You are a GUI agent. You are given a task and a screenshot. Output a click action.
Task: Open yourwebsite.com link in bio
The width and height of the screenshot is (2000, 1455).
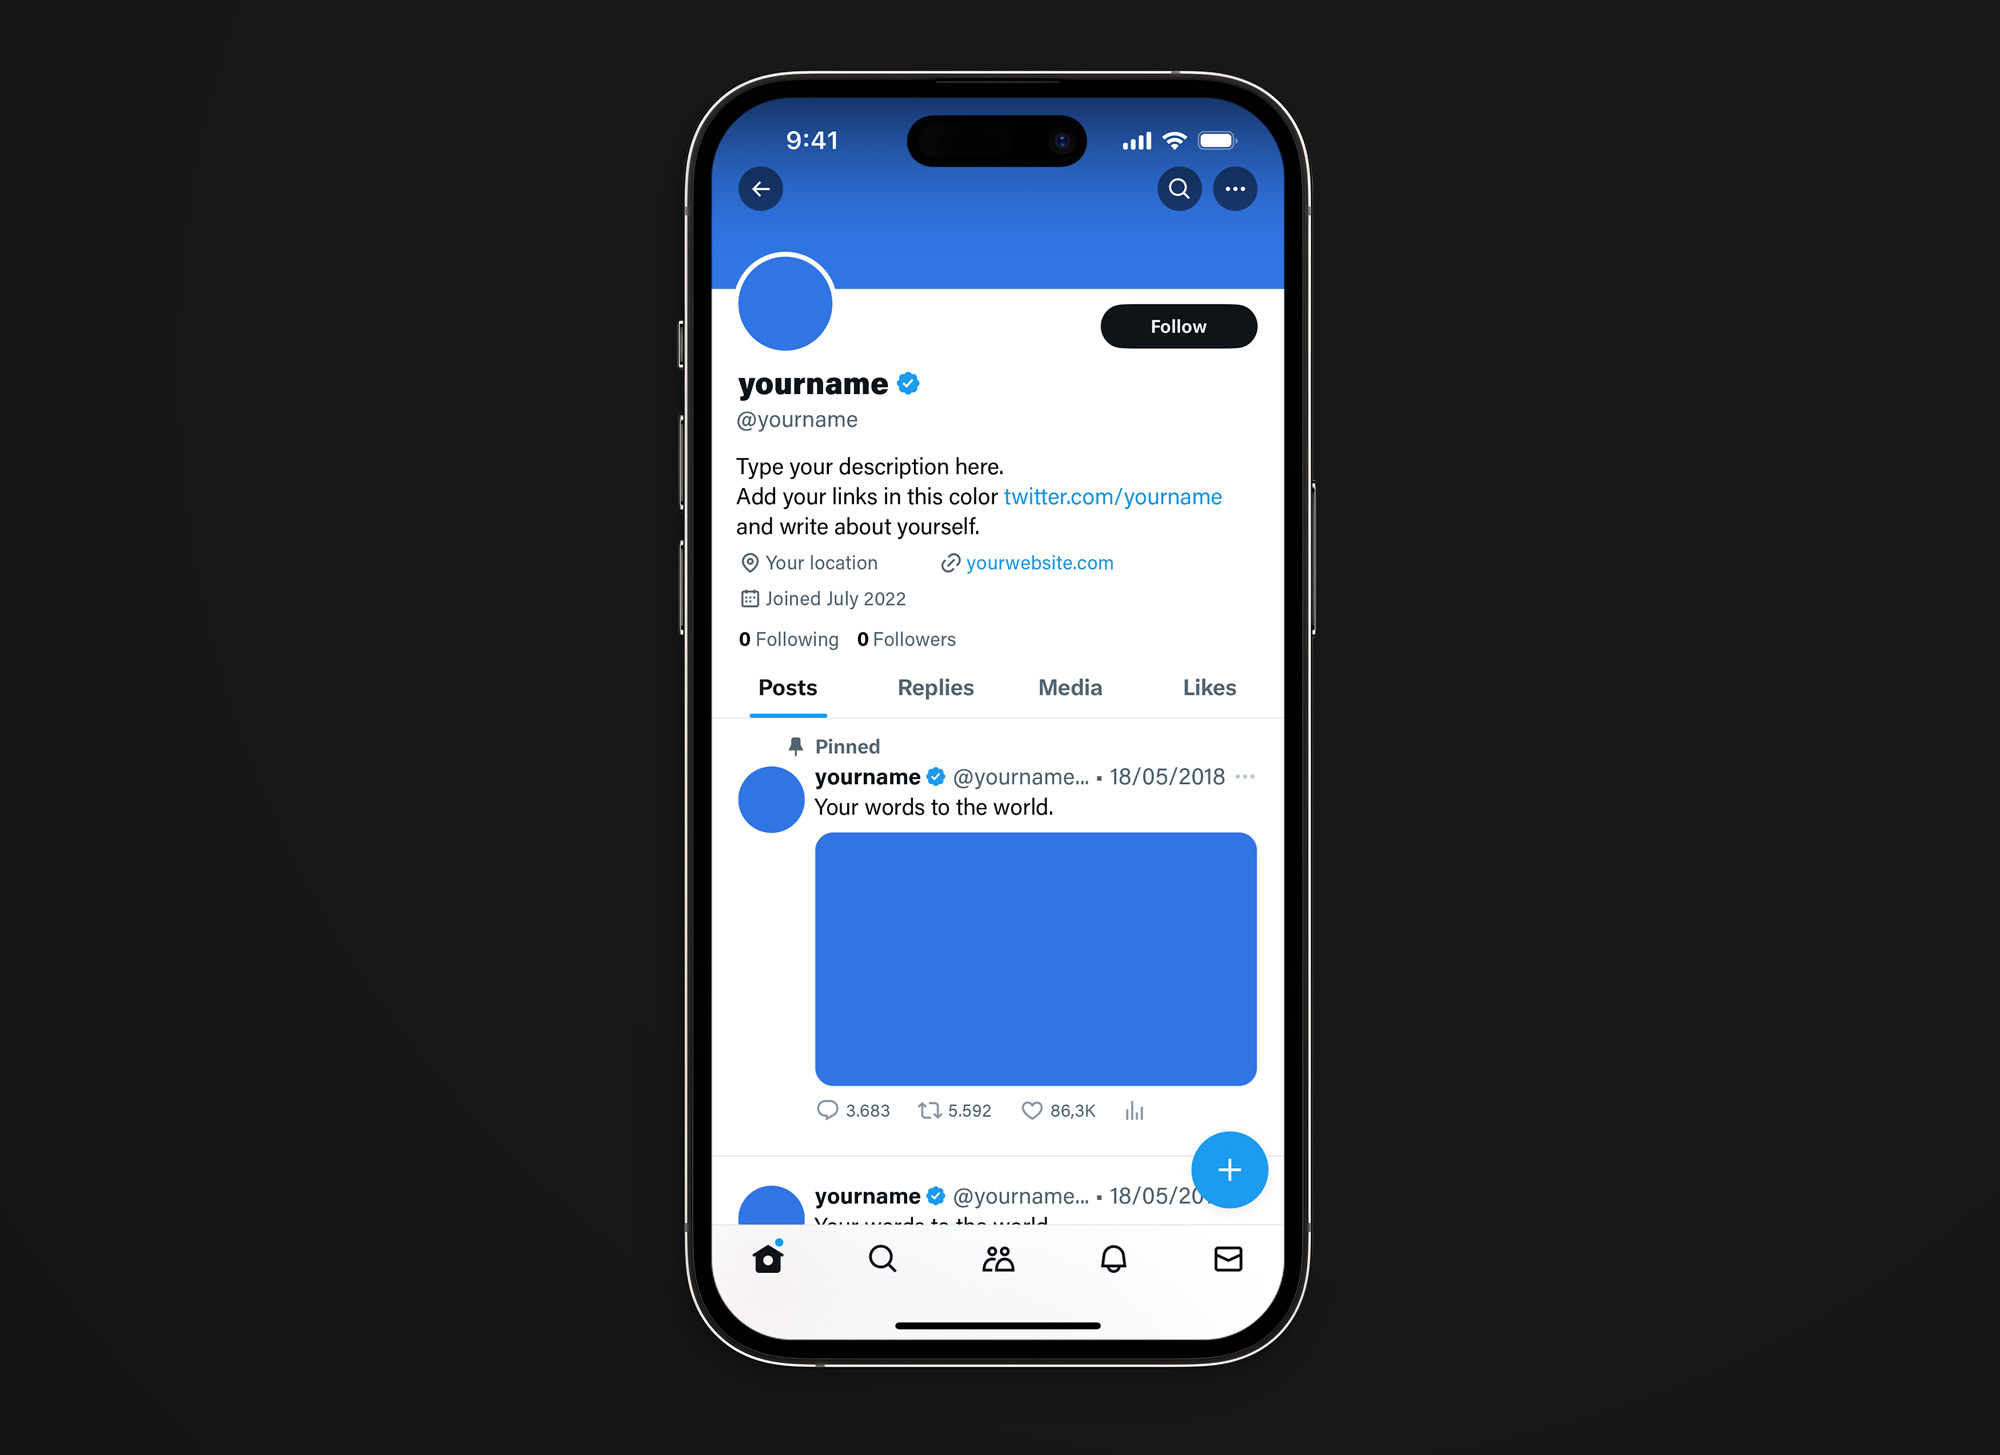[x=1037, y=562]
